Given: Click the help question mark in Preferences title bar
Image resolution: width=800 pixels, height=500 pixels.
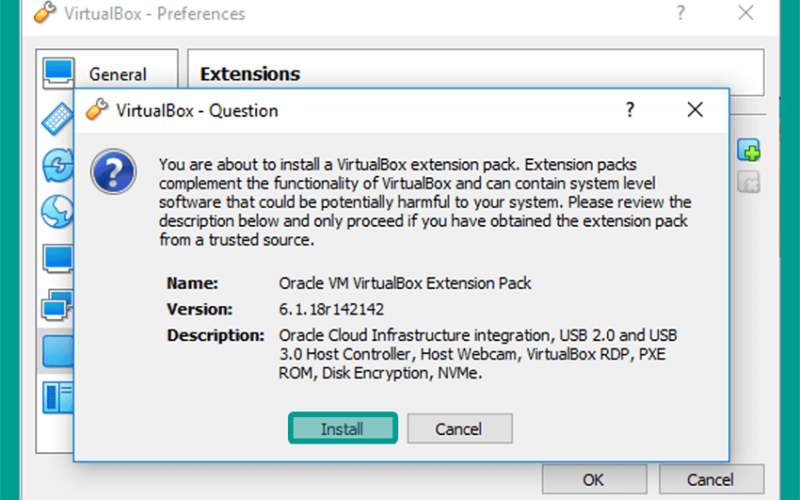Looking at the screenshot, I should [680, 13].
